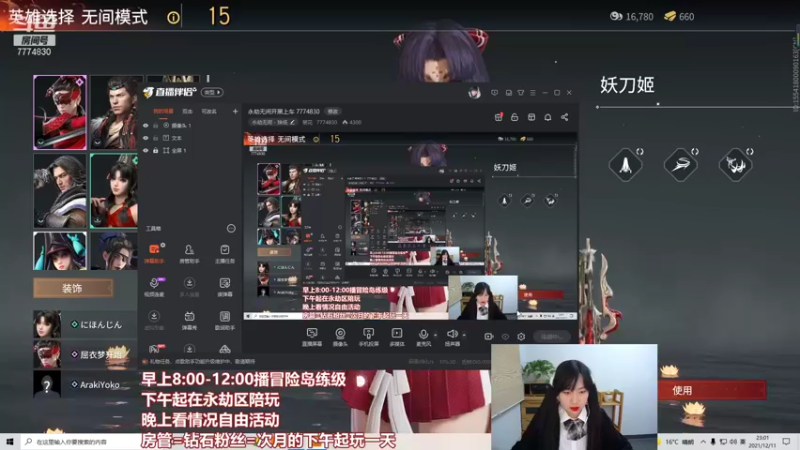This screenshot has width=800, height=450.
Task: Click the padlock icon in stream header
Action: coord(515,117)
